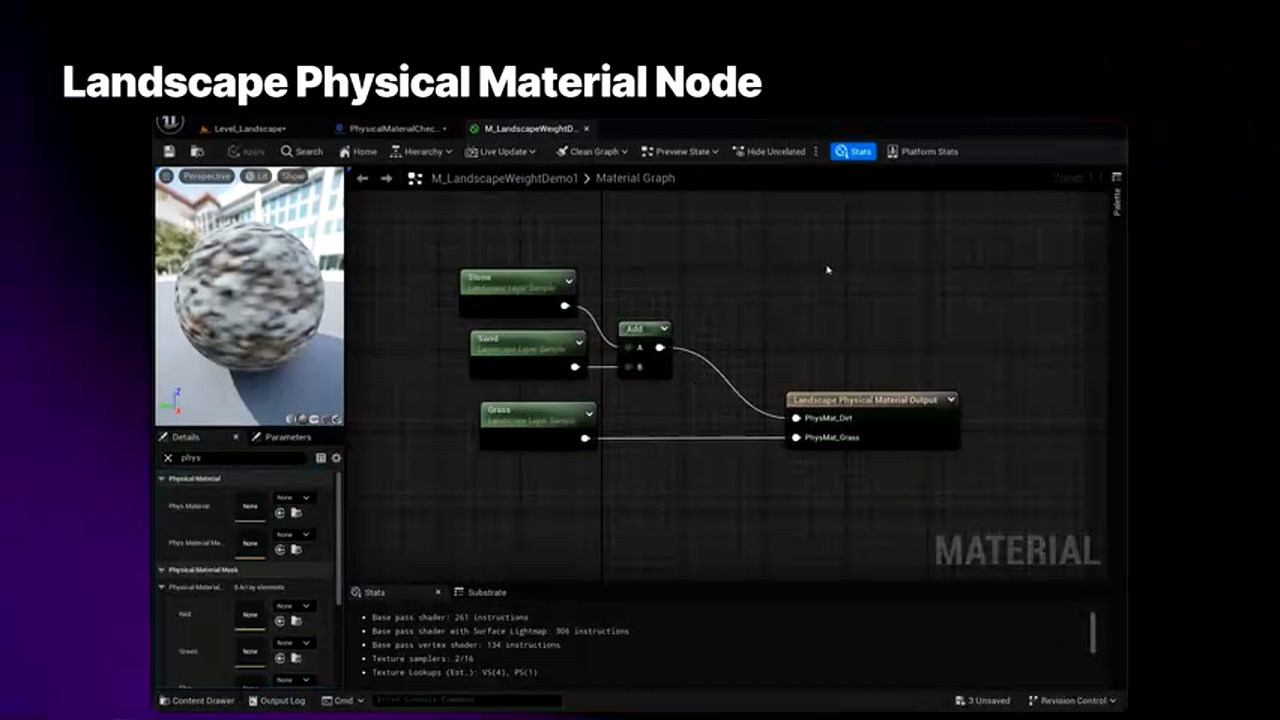
Task: Clear the 'phys' search filter
Action: pos(168,458)
